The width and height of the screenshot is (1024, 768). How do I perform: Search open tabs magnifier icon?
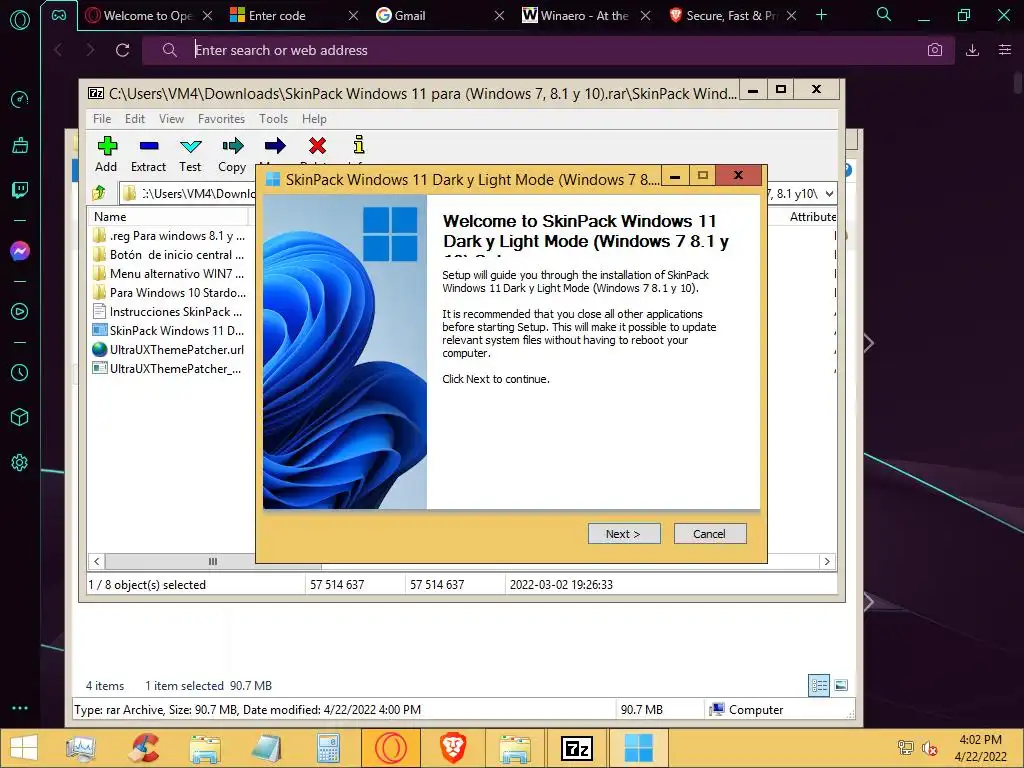coord(884,14)
